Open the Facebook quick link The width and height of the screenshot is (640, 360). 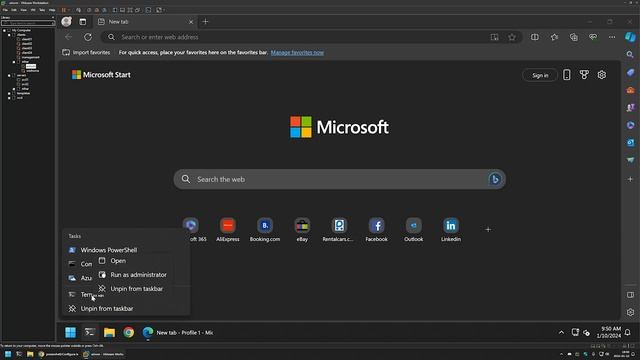point(376,229)
